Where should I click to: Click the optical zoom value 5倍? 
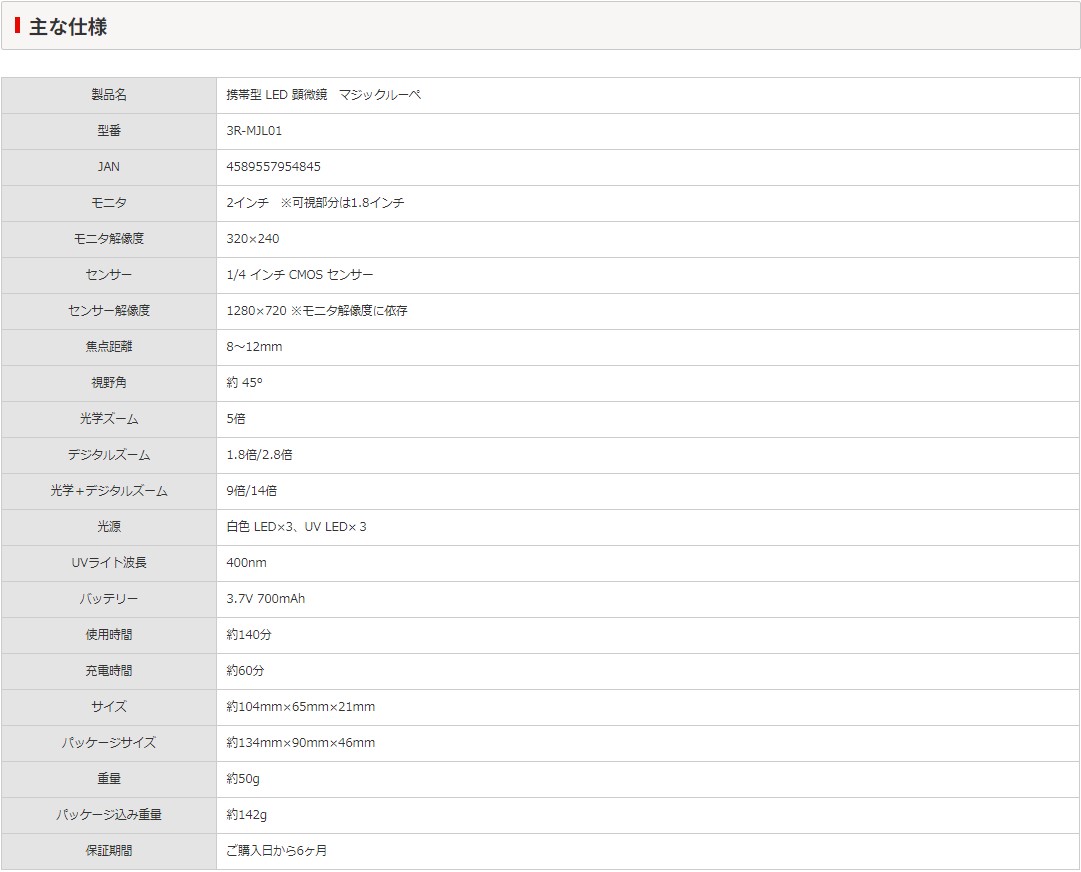(x=236, y=419)
